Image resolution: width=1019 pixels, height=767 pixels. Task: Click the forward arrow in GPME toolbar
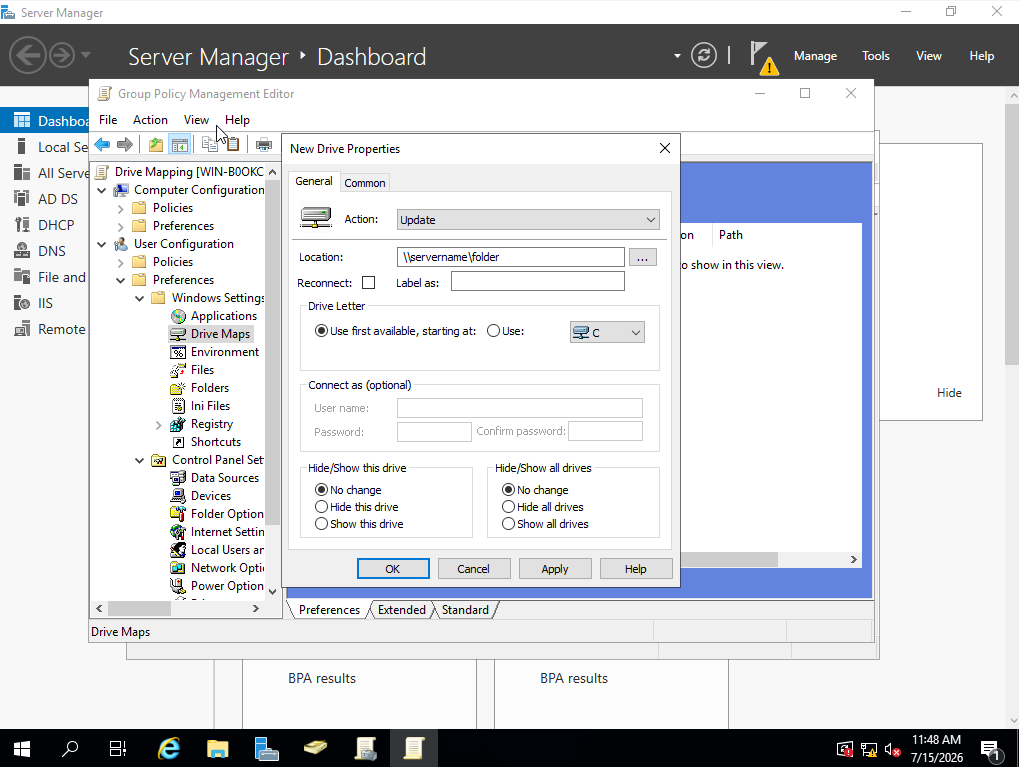tap(125, 144)
